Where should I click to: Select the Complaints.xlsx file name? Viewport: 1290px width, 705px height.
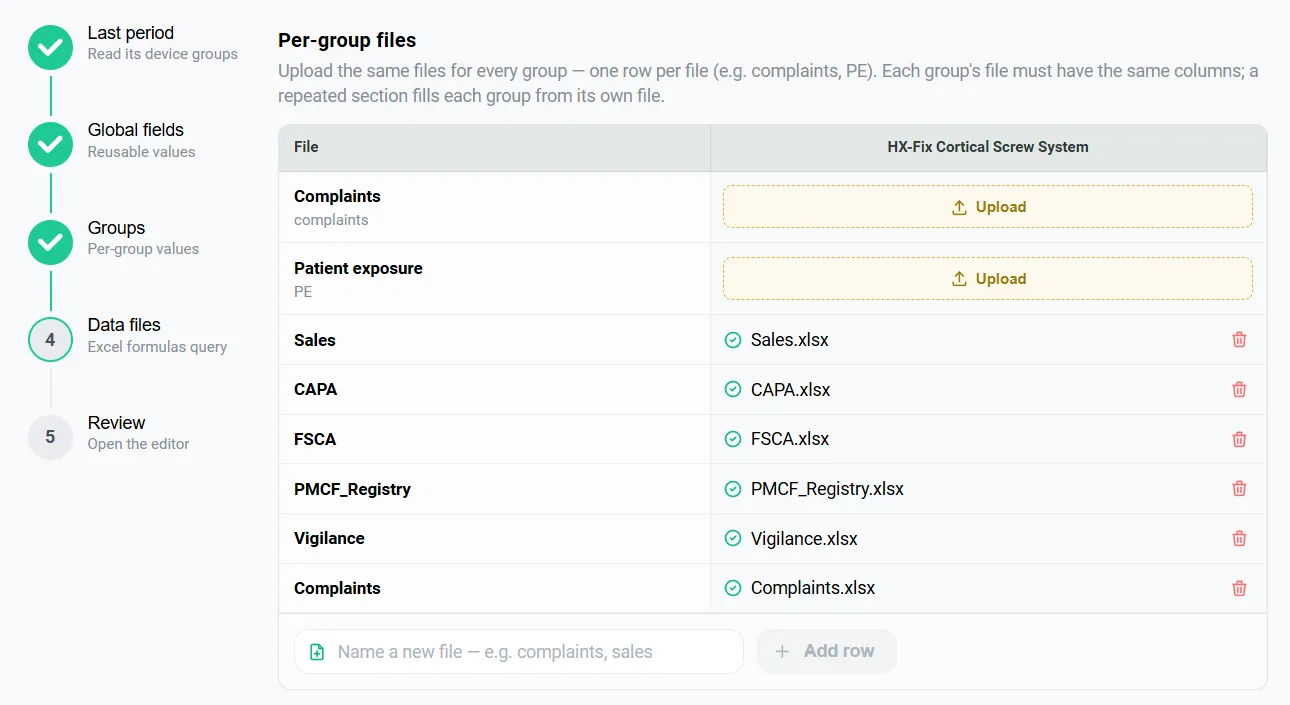click(813, 588)
